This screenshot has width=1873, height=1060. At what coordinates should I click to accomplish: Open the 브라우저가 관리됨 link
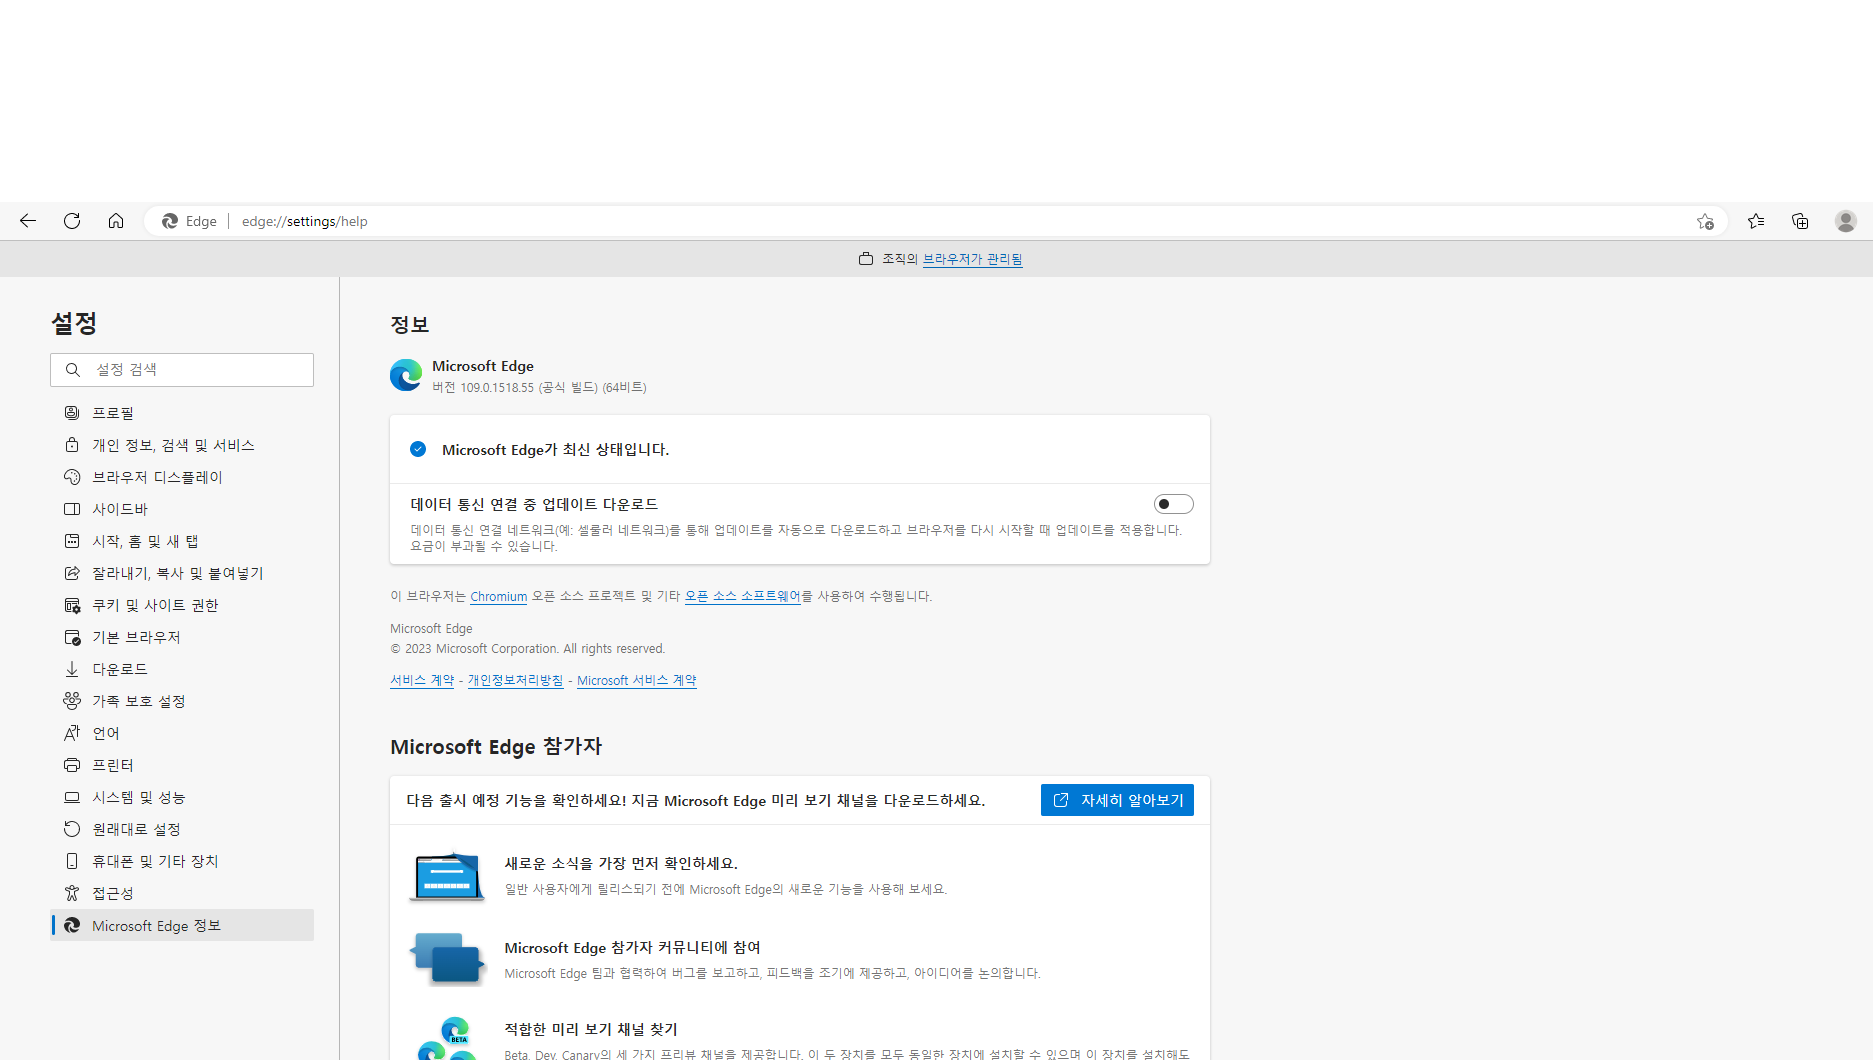pyautogui.click(x=972, y=259)
